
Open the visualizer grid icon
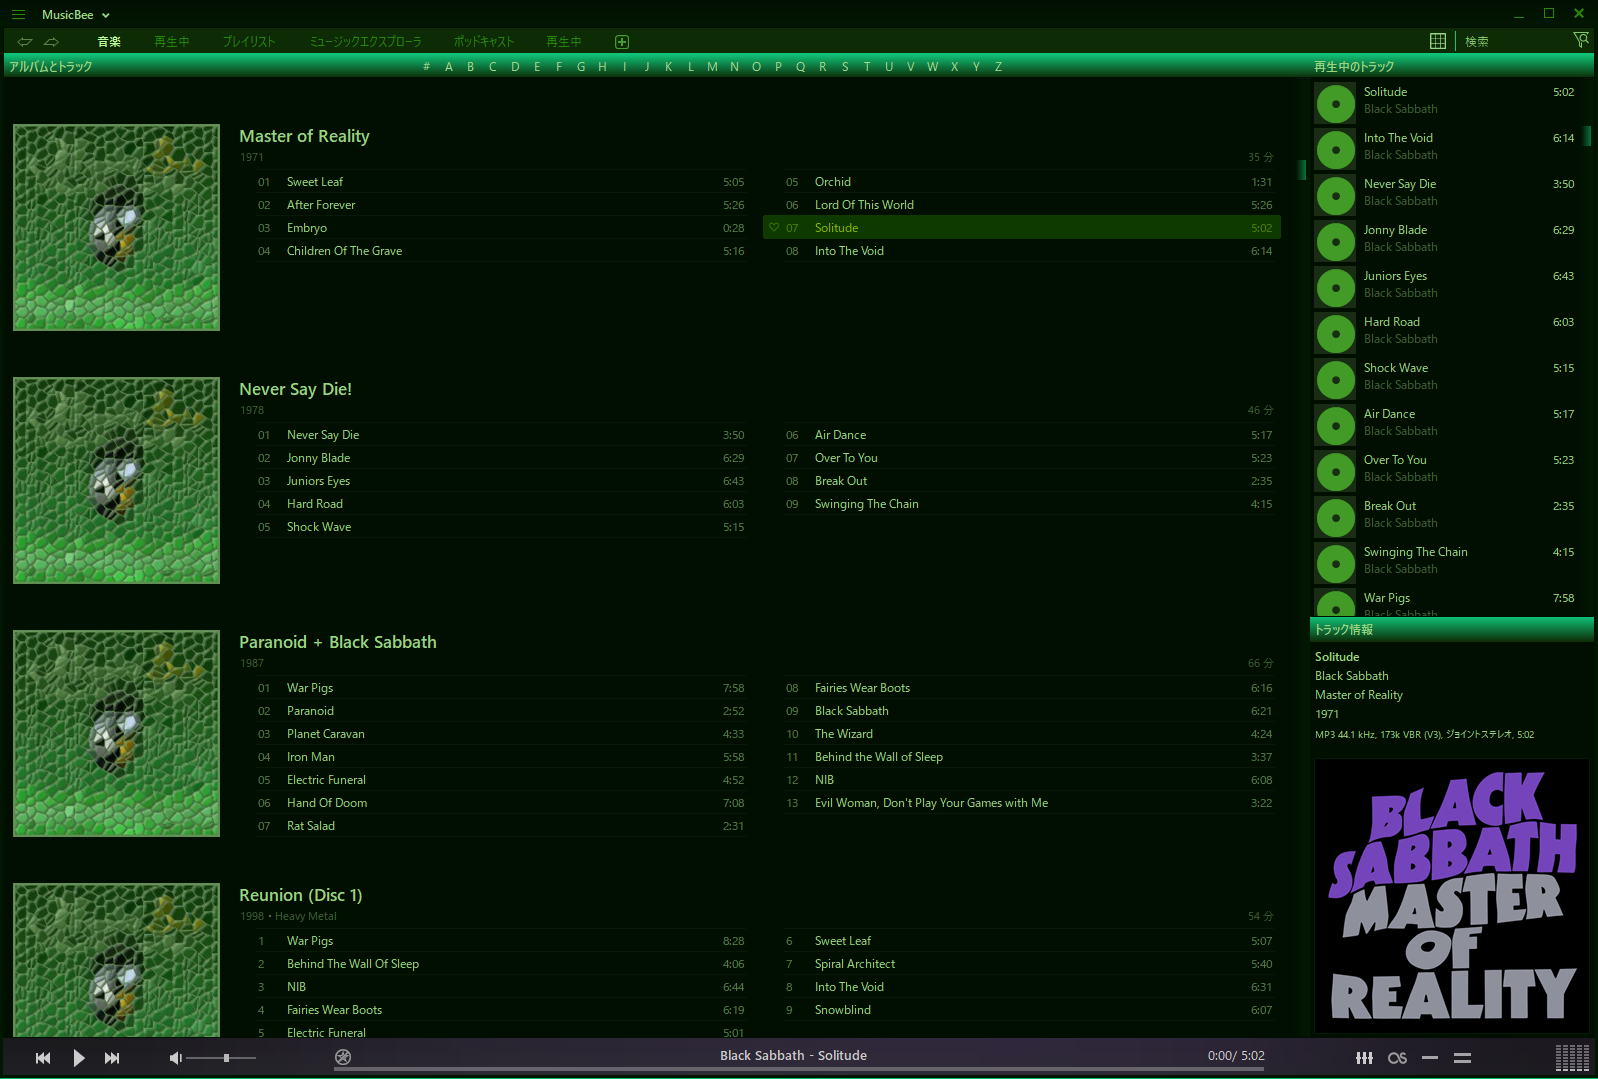coord(1572,1058)
